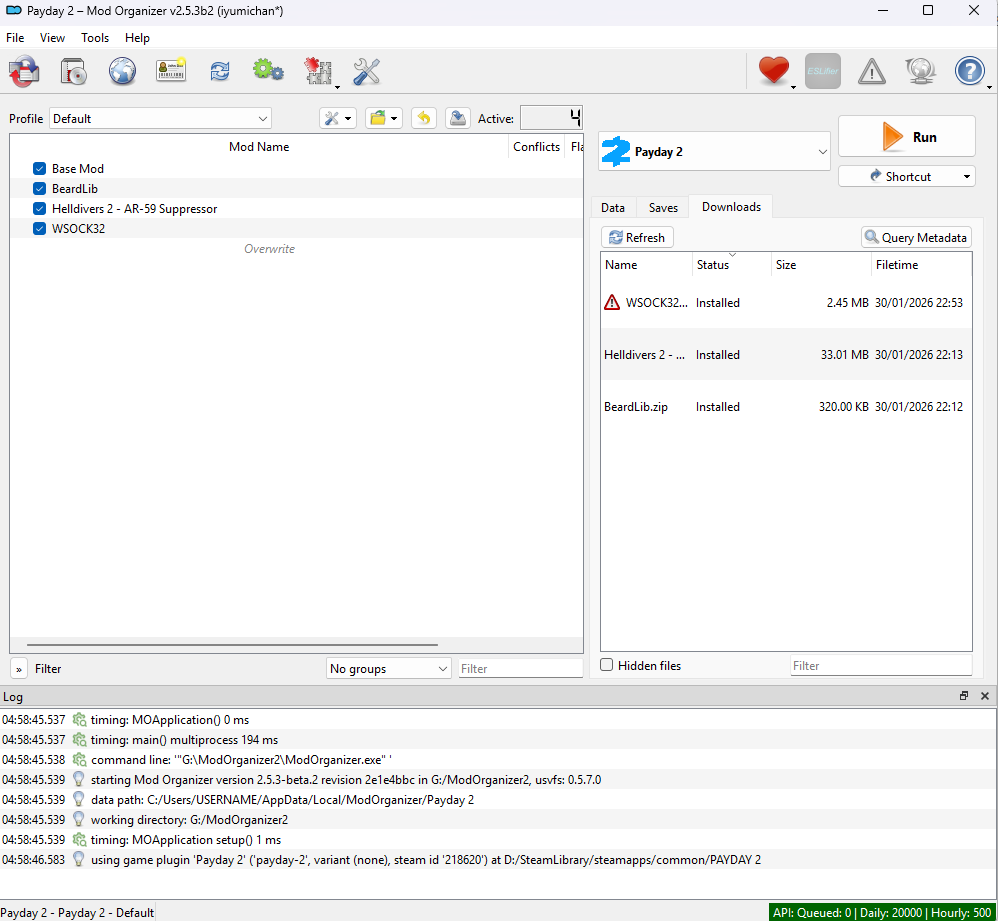
Task: Uncheck the BeardLib mod checkbox
Action: coord(40,189)
